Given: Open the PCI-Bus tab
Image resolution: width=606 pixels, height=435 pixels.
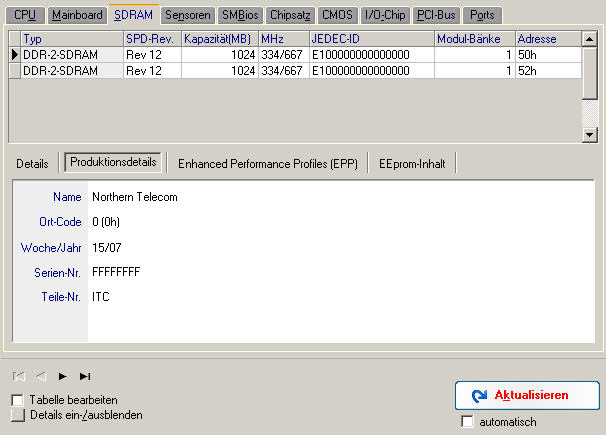Looking at the screenshot, I should (x=436, y=15).
